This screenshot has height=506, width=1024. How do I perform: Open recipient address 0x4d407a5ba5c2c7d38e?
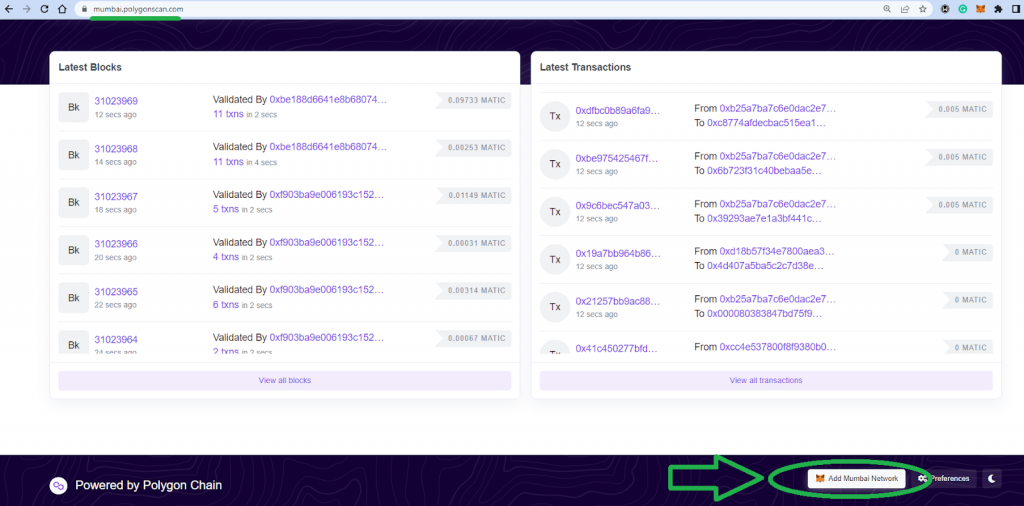click(765, 266)
